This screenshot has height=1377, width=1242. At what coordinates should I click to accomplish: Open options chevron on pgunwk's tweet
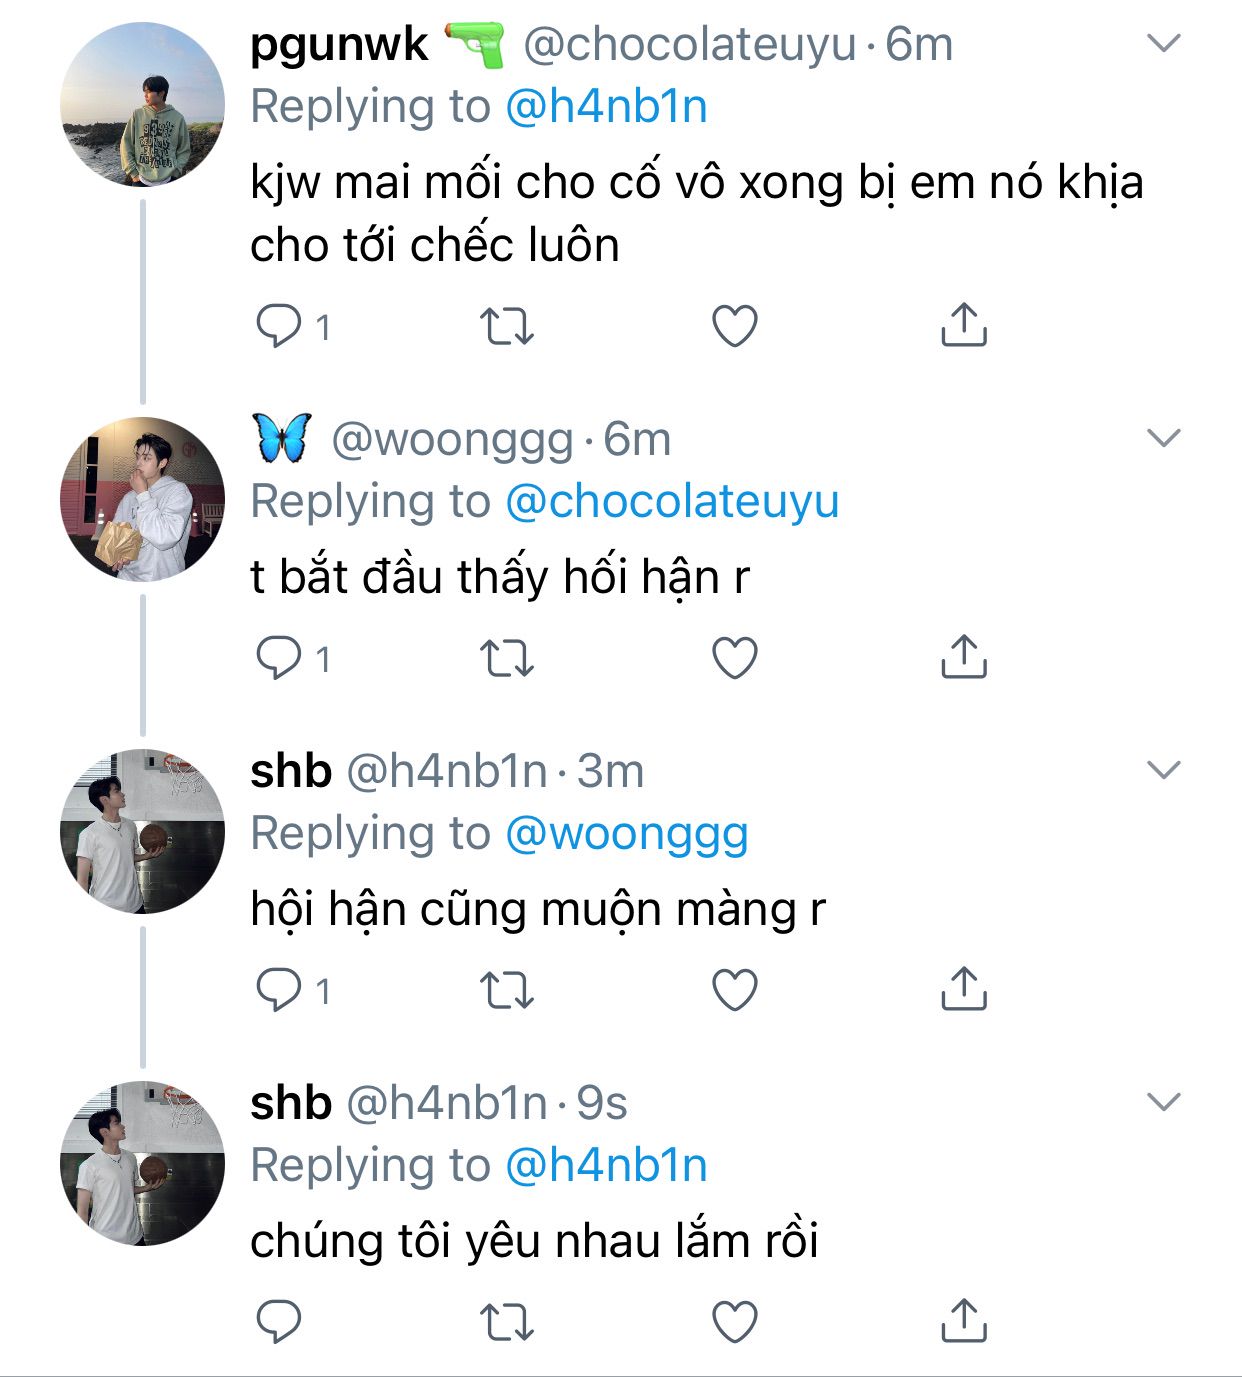tap(1164, 43)
